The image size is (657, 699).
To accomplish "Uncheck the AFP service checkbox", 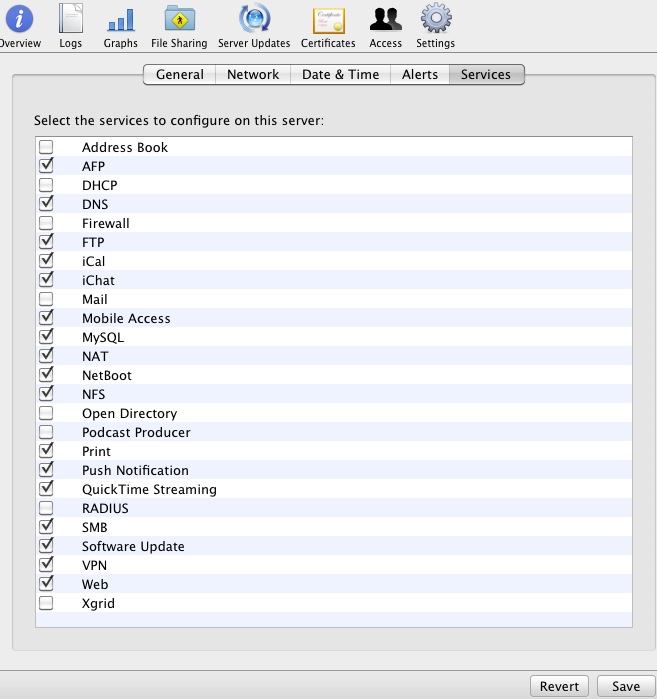I will point(46,166).
